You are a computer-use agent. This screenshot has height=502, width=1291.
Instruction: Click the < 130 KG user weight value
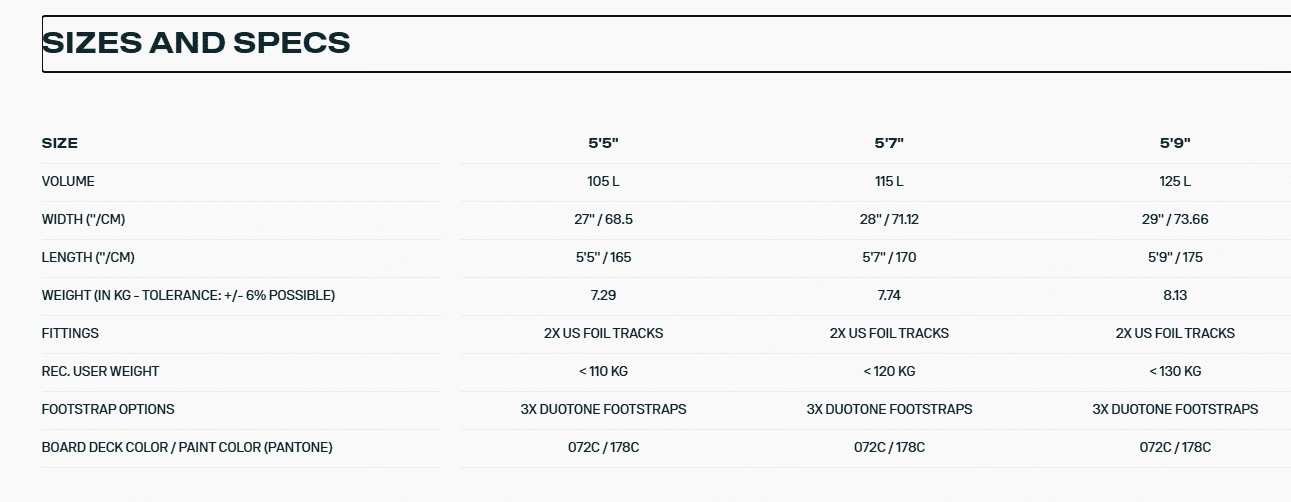point(1175,372)
